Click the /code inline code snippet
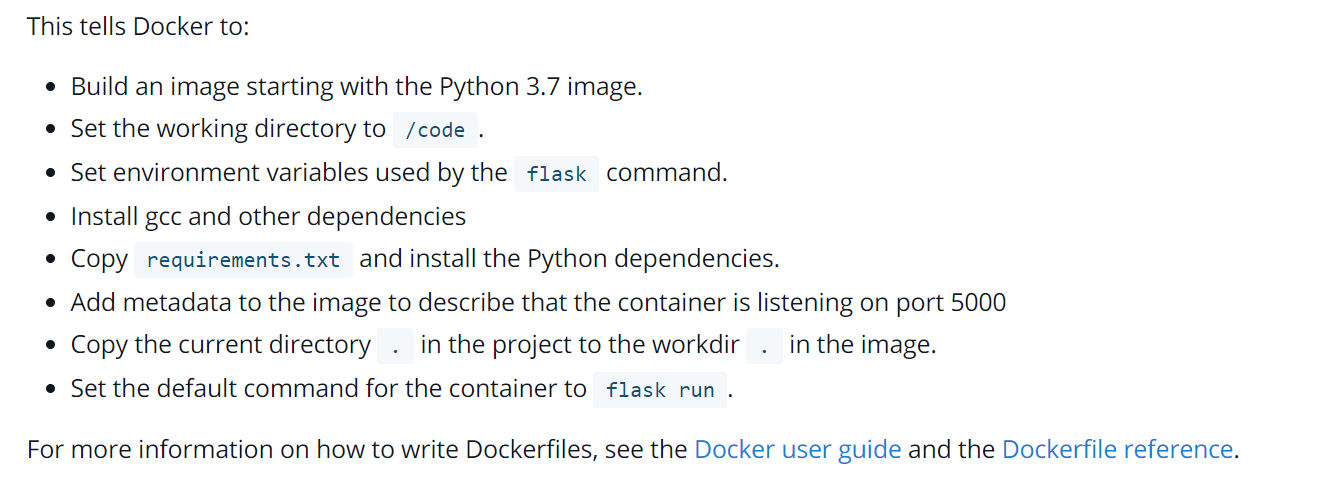Screen dimensions: 1325x477 (435, 130)
